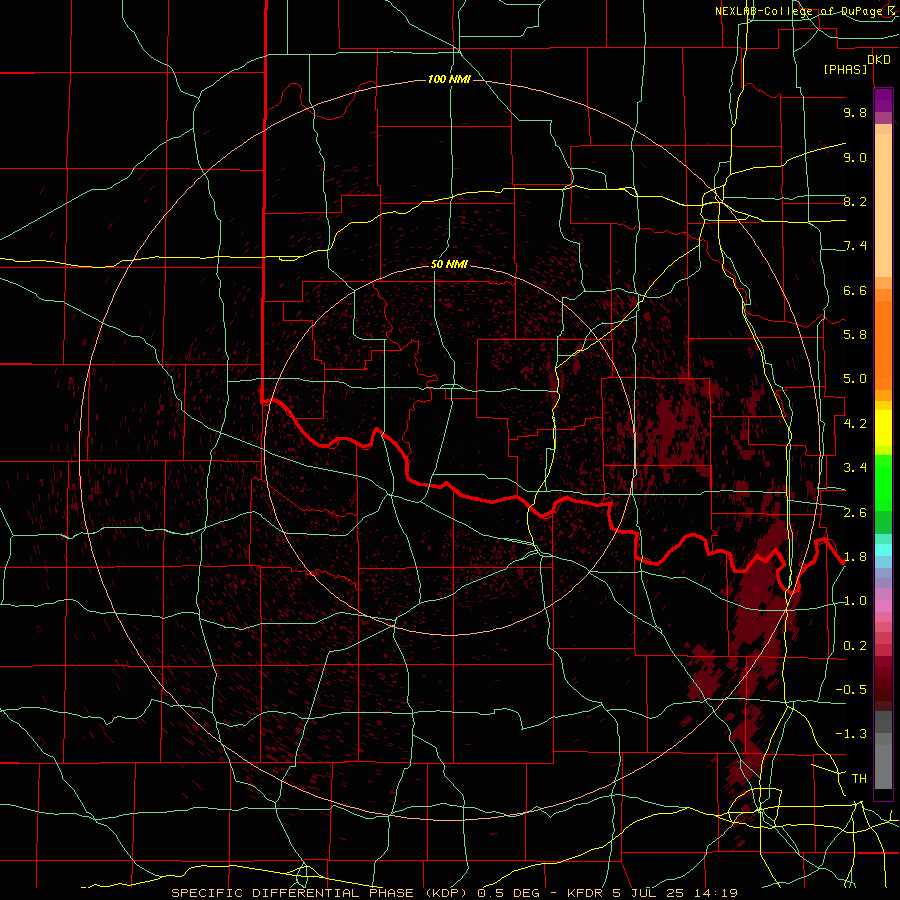Click the "TH" threshold label on the scale
900x900 pixels.
point(859,779)
